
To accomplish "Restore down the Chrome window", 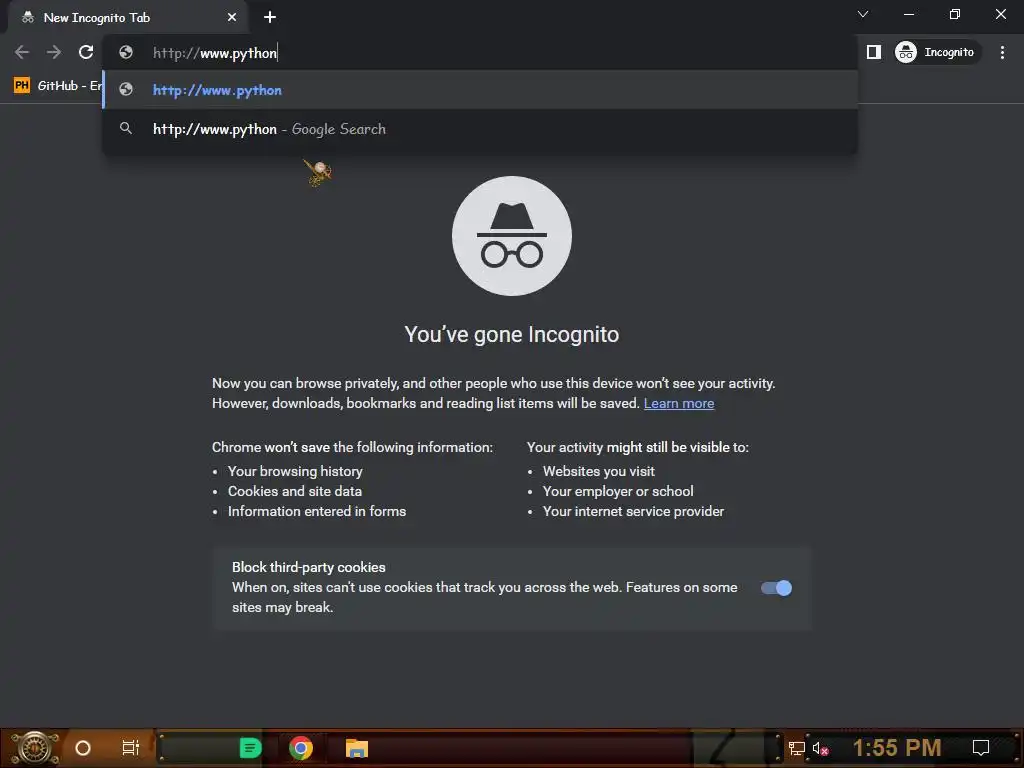I will point(955,14).
